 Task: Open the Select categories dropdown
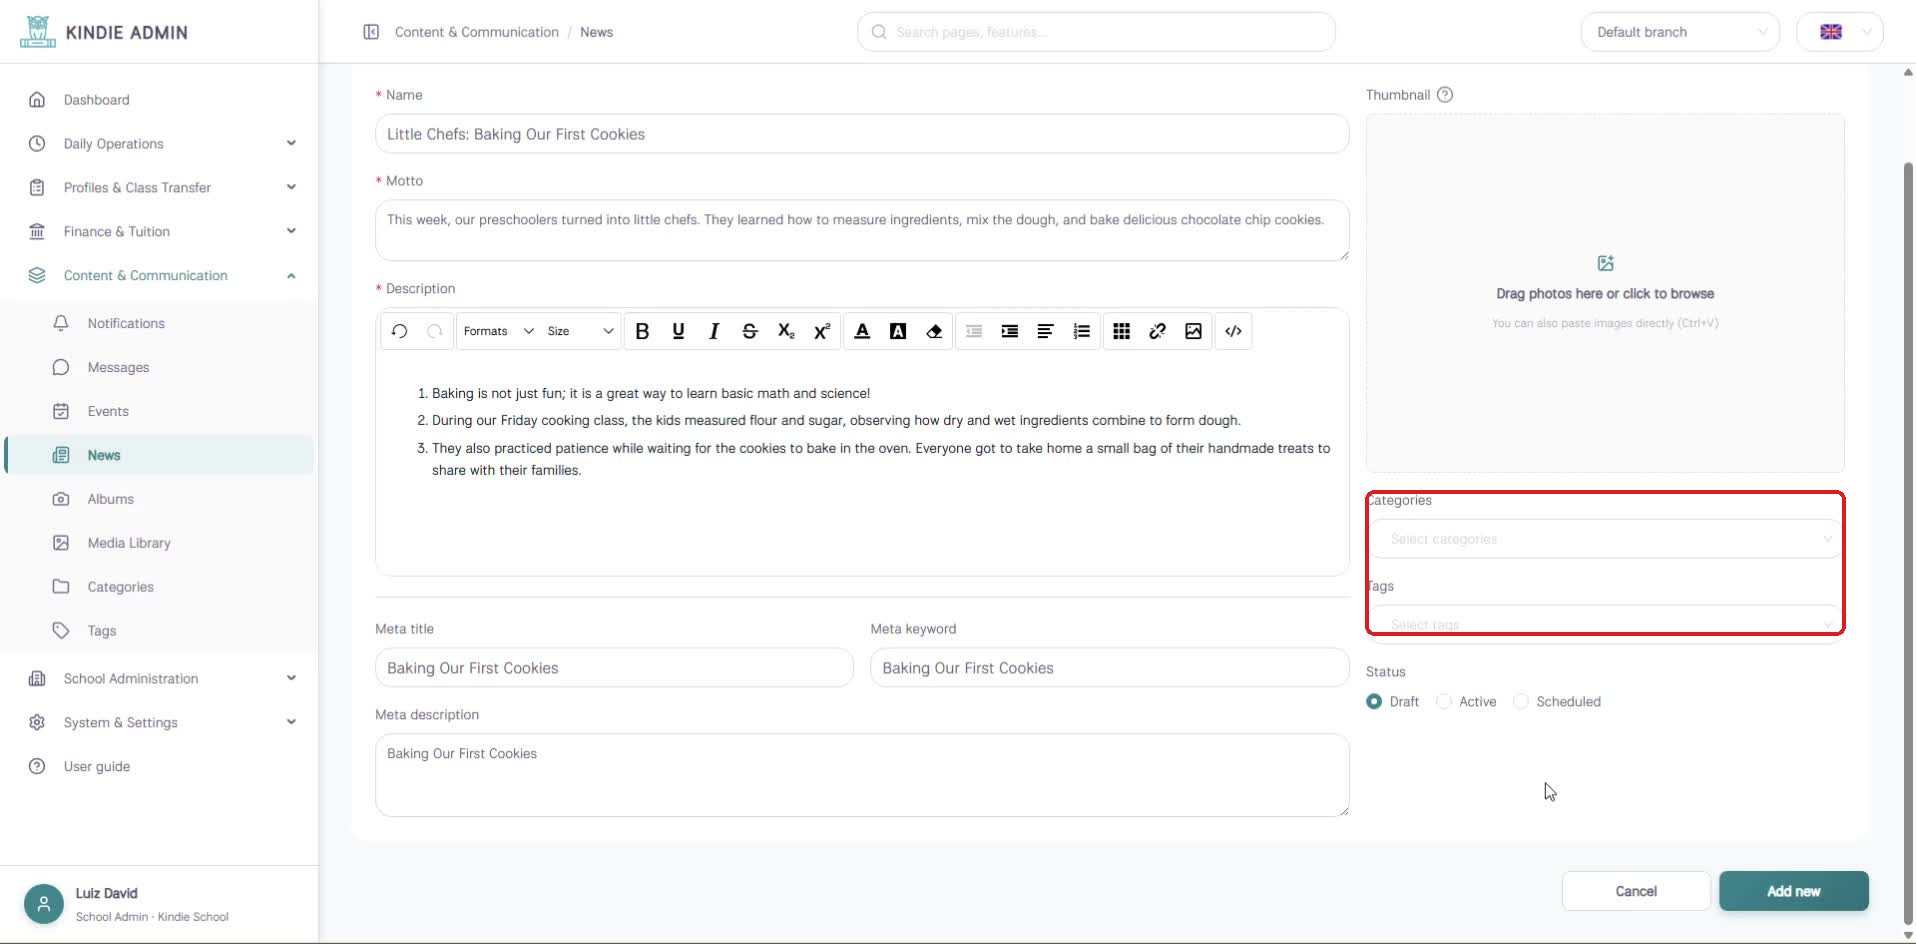[1606, 539]
